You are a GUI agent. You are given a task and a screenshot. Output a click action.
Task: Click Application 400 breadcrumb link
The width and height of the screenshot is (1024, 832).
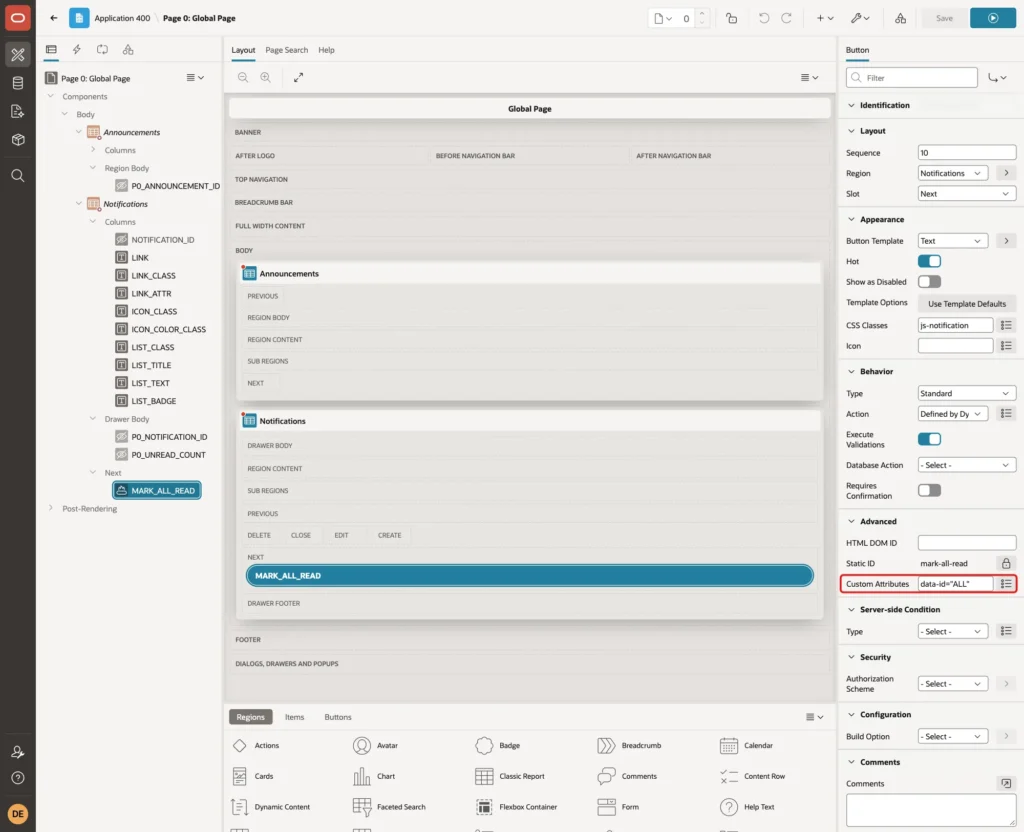click(122, 18)
